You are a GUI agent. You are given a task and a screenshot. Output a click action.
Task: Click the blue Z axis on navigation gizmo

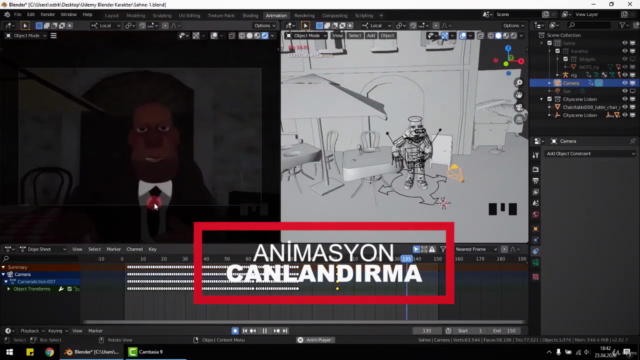pyautogui.click(x=508, y=49)
